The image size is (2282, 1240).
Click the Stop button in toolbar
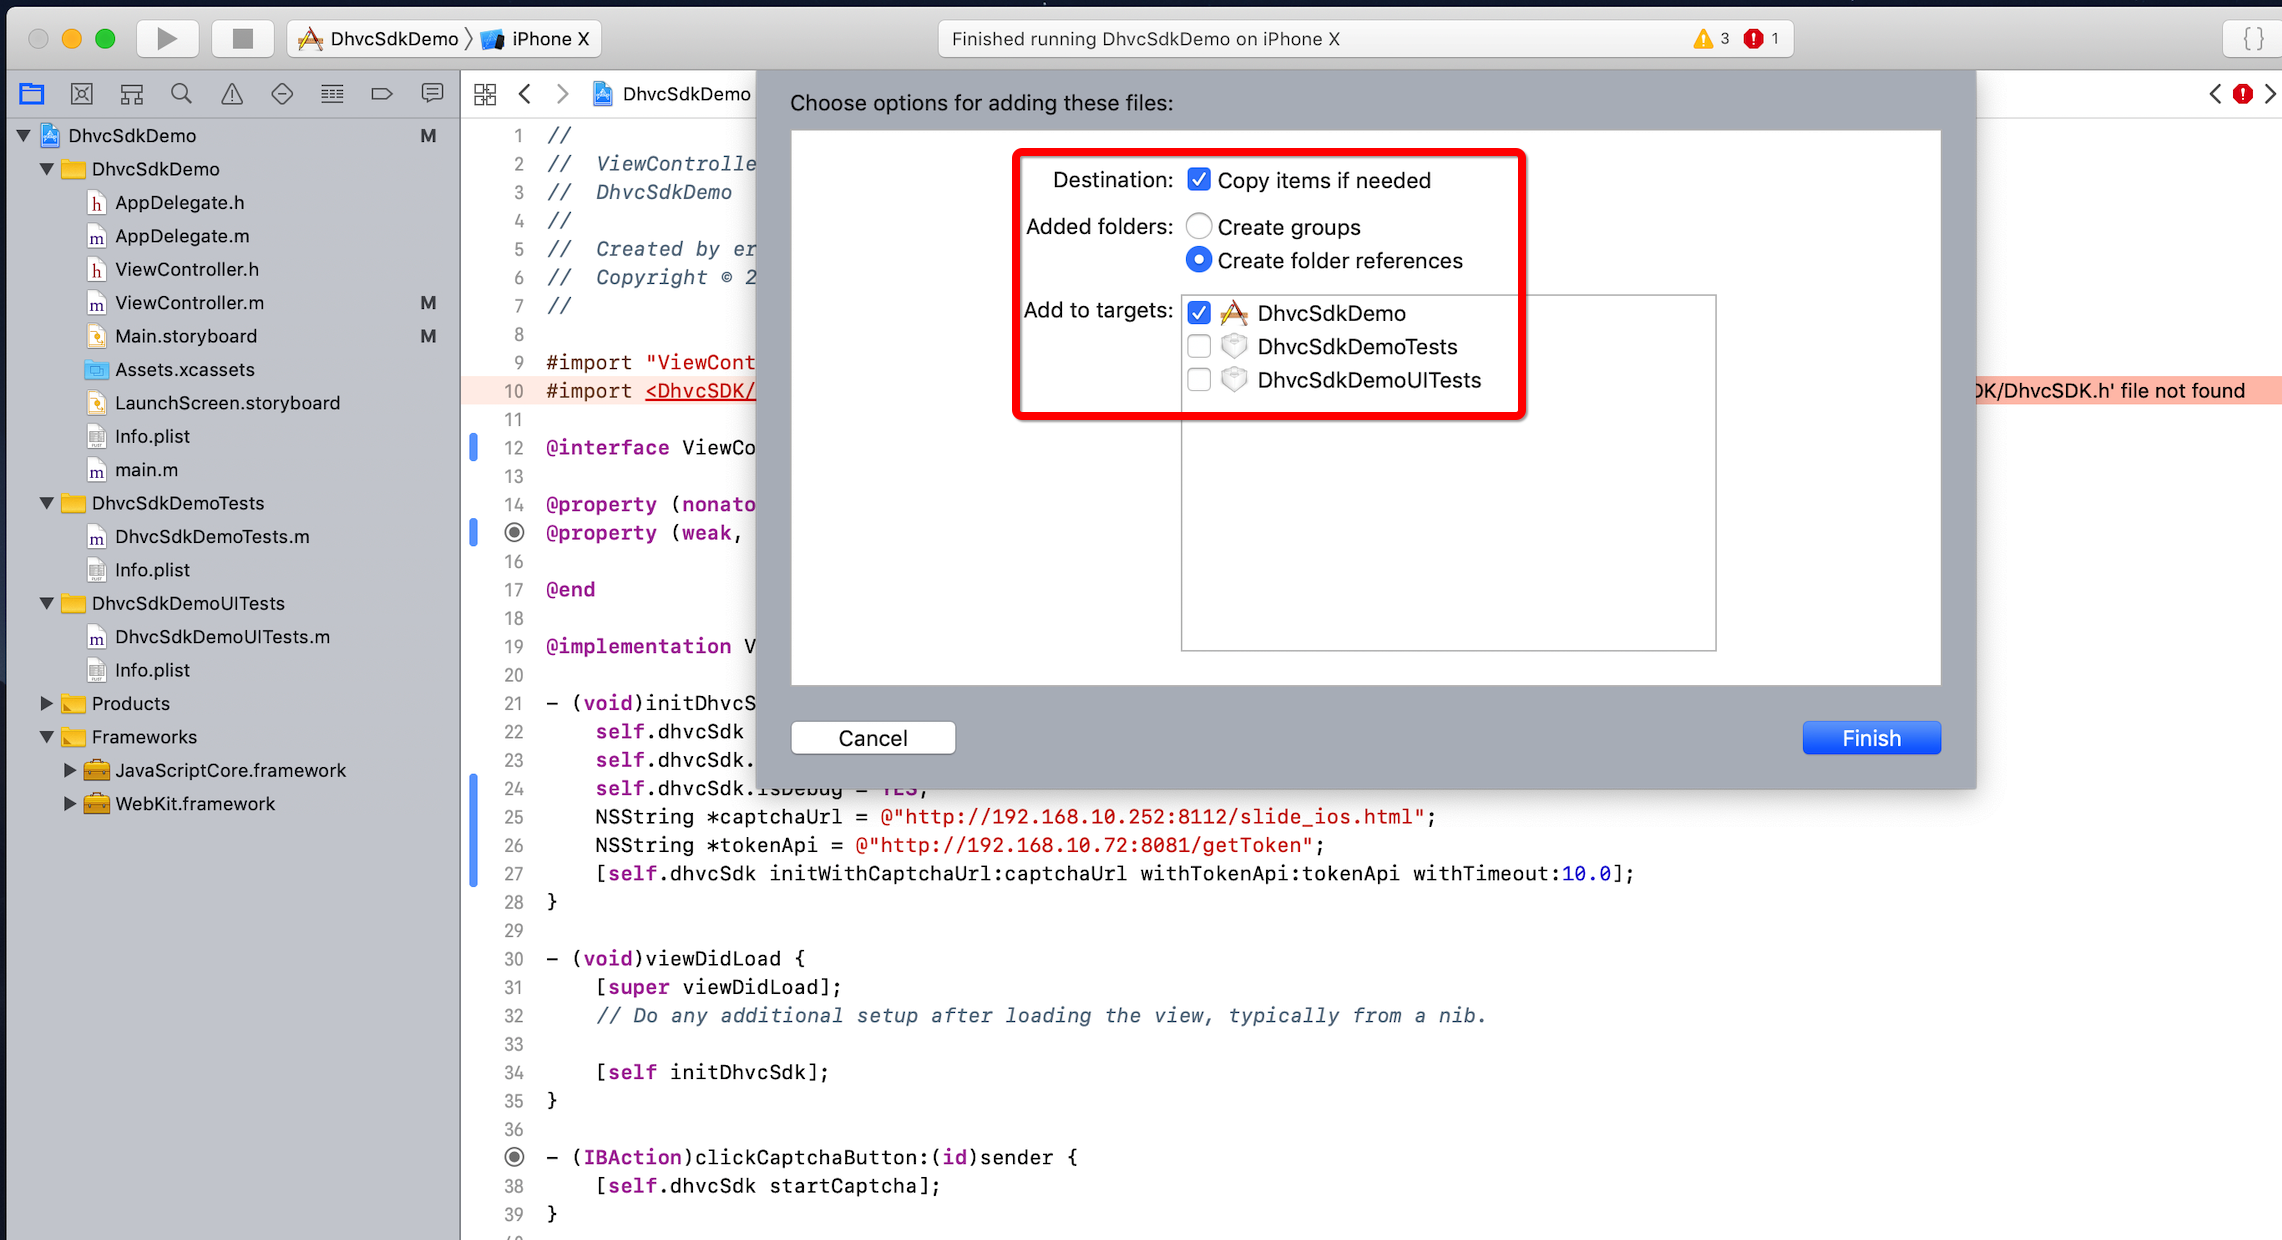(x=242, y=39)
